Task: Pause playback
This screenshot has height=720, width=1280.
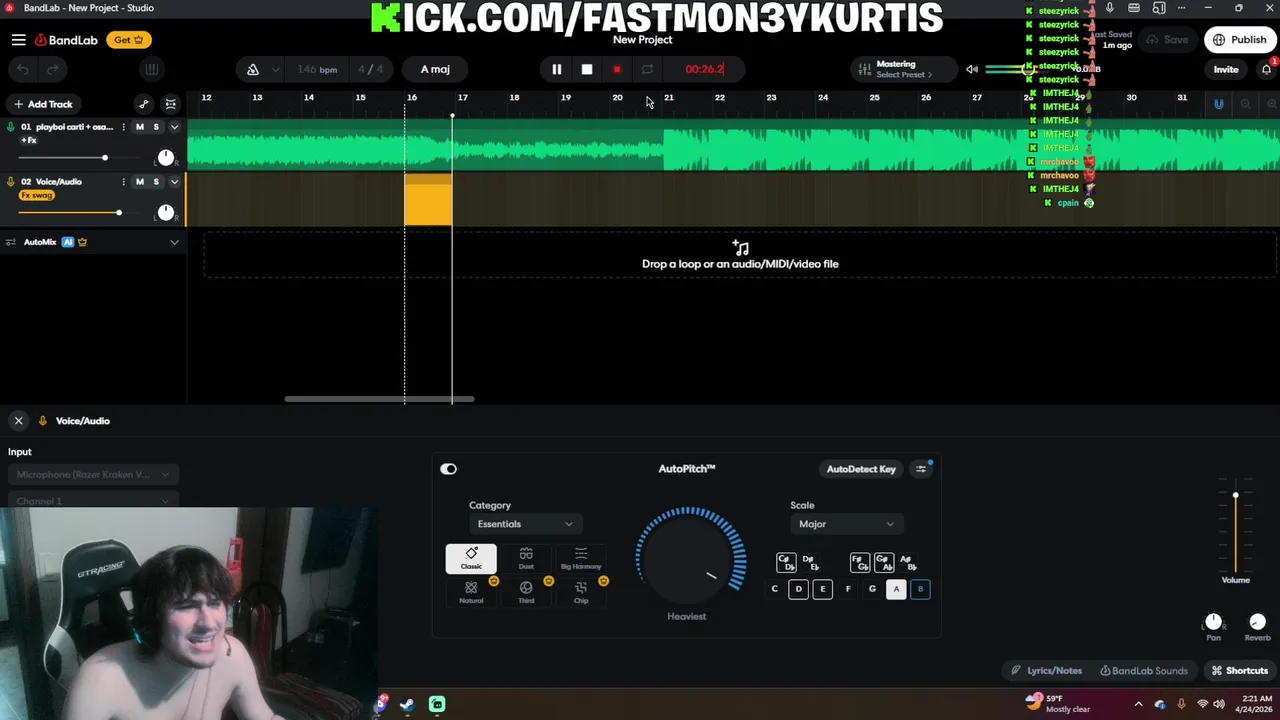Action: [x=557, y=69]
